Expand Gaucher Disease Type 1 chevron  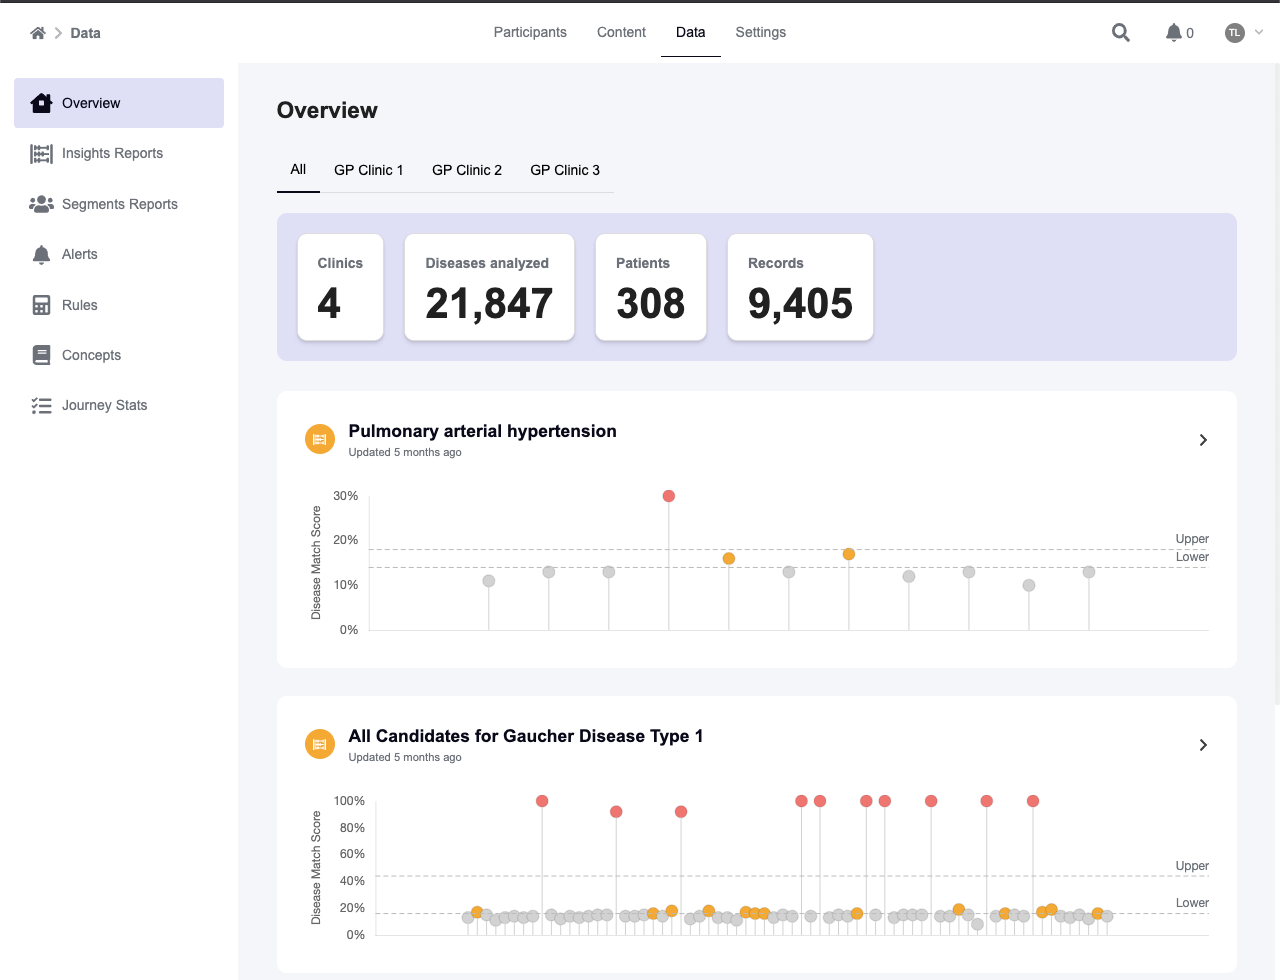coord(1203,745)
